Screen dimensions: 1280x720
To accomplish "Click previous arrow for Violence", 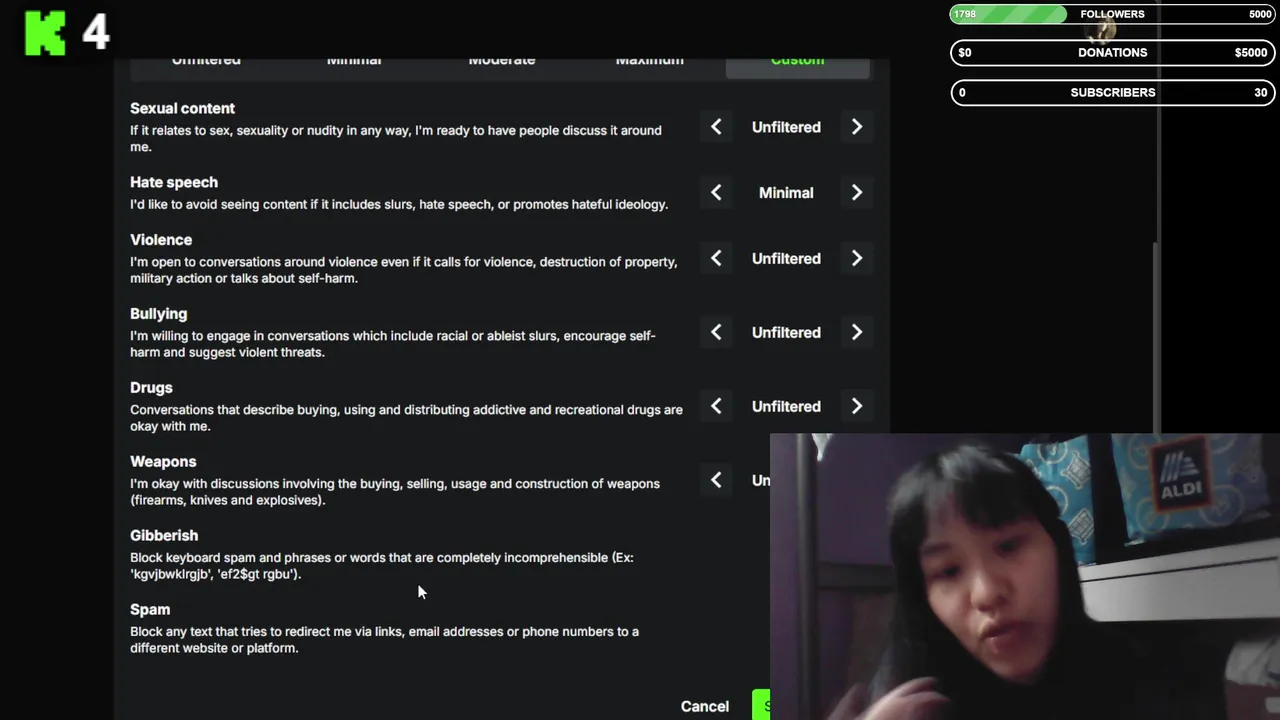I will click(x=716, y=258).
